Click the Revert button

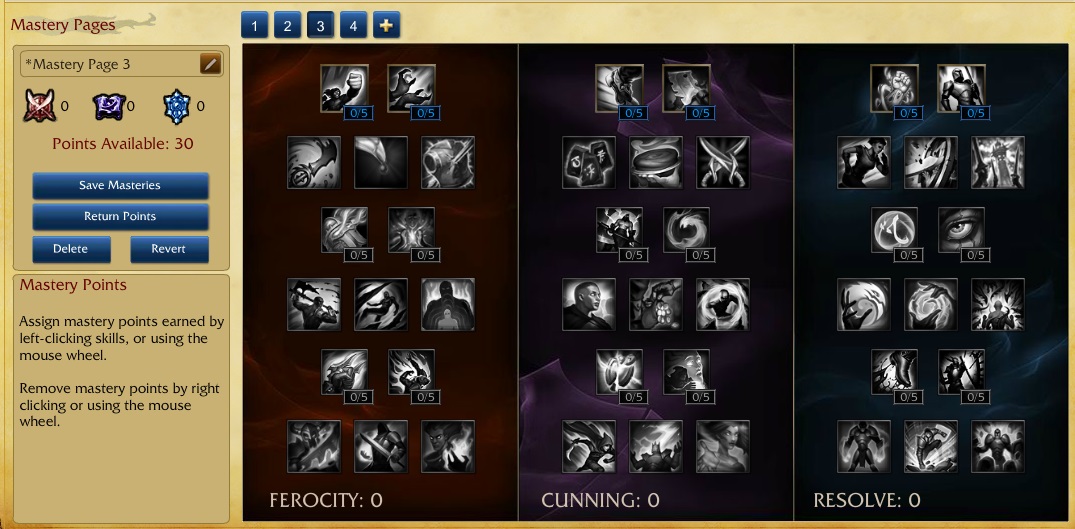(x=169, y=249)
